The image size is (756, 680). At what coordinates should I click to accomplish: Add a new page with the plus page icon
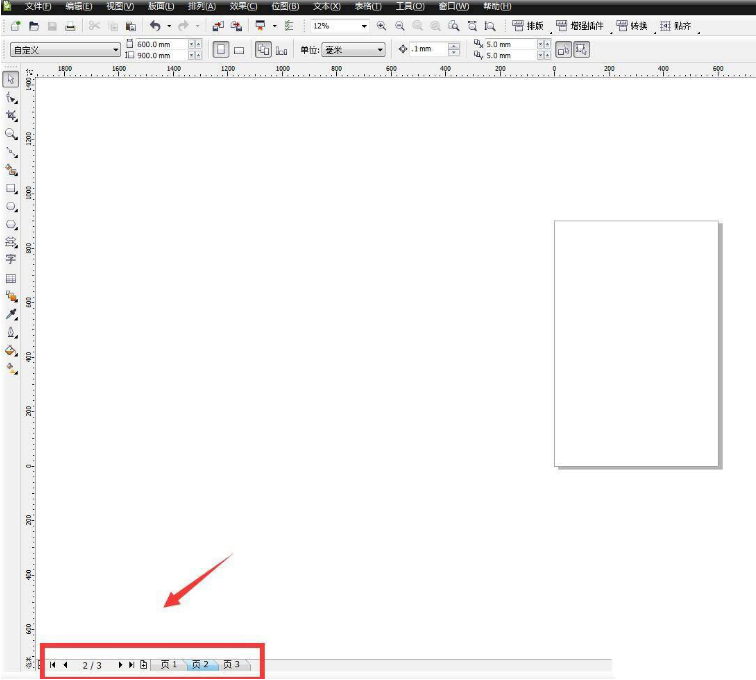(x=144, y=665)
